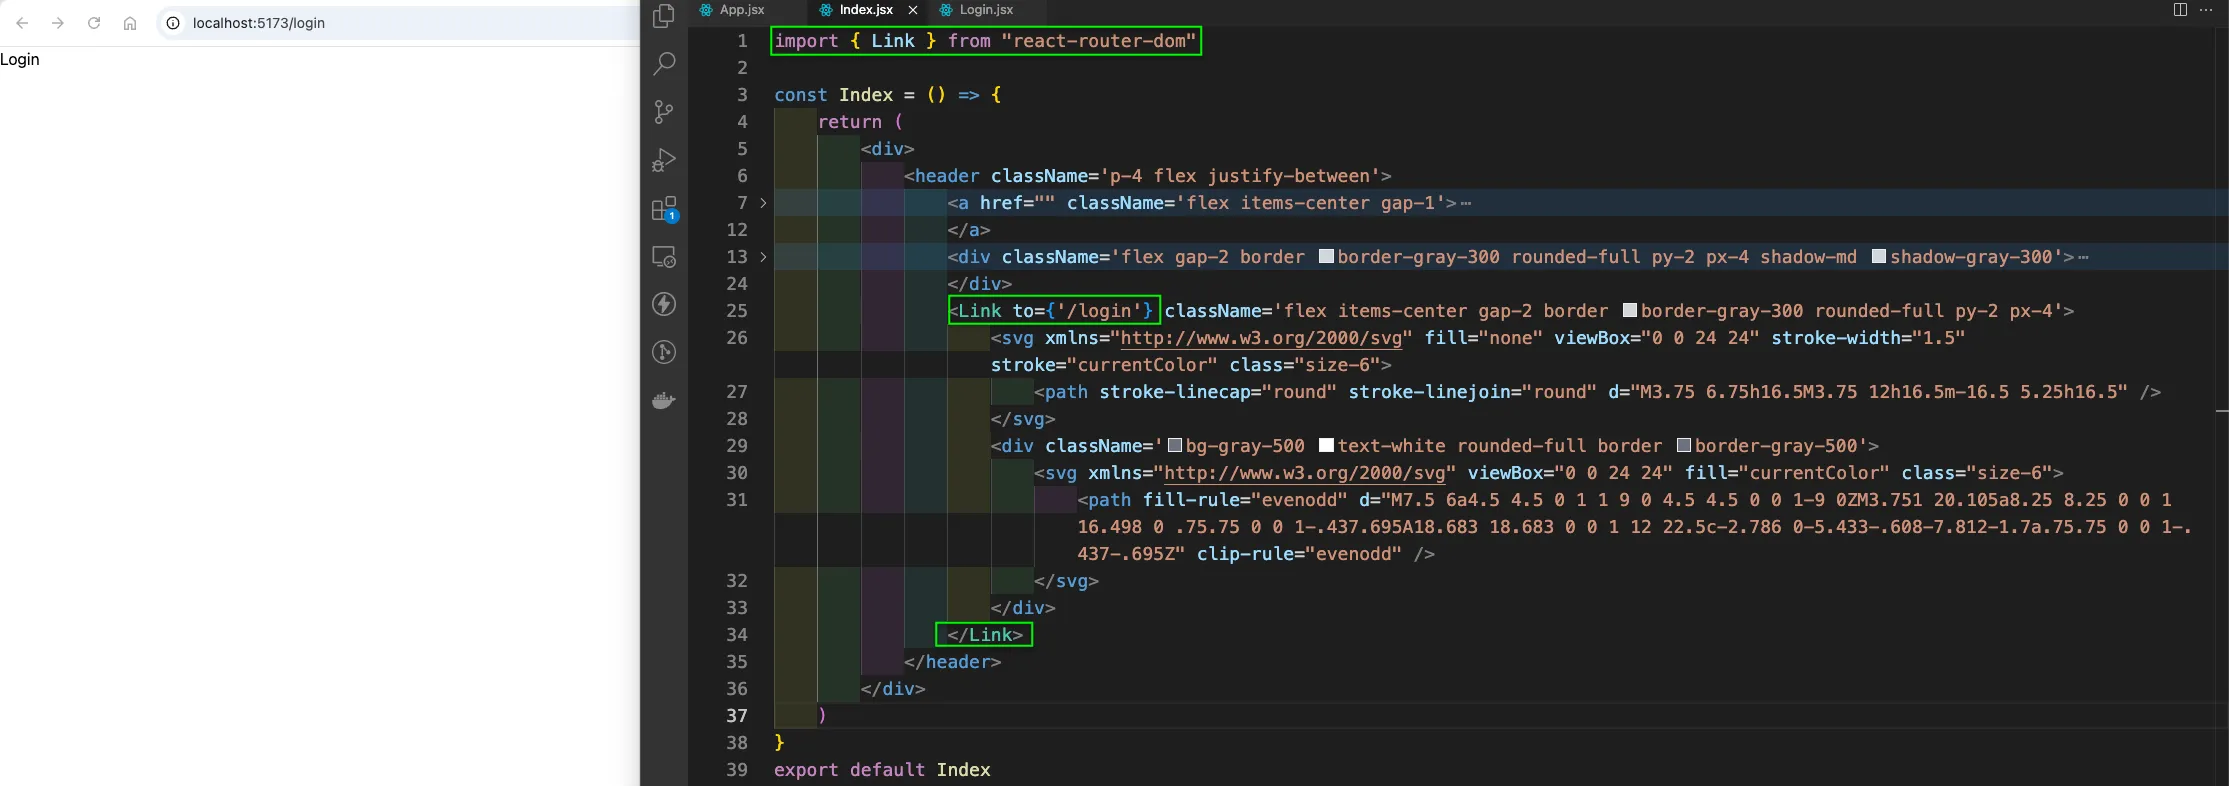Place cursor on "react-router-dom" import string
The height and width of the screenshot is (786, 2229).
[1099, 41]
